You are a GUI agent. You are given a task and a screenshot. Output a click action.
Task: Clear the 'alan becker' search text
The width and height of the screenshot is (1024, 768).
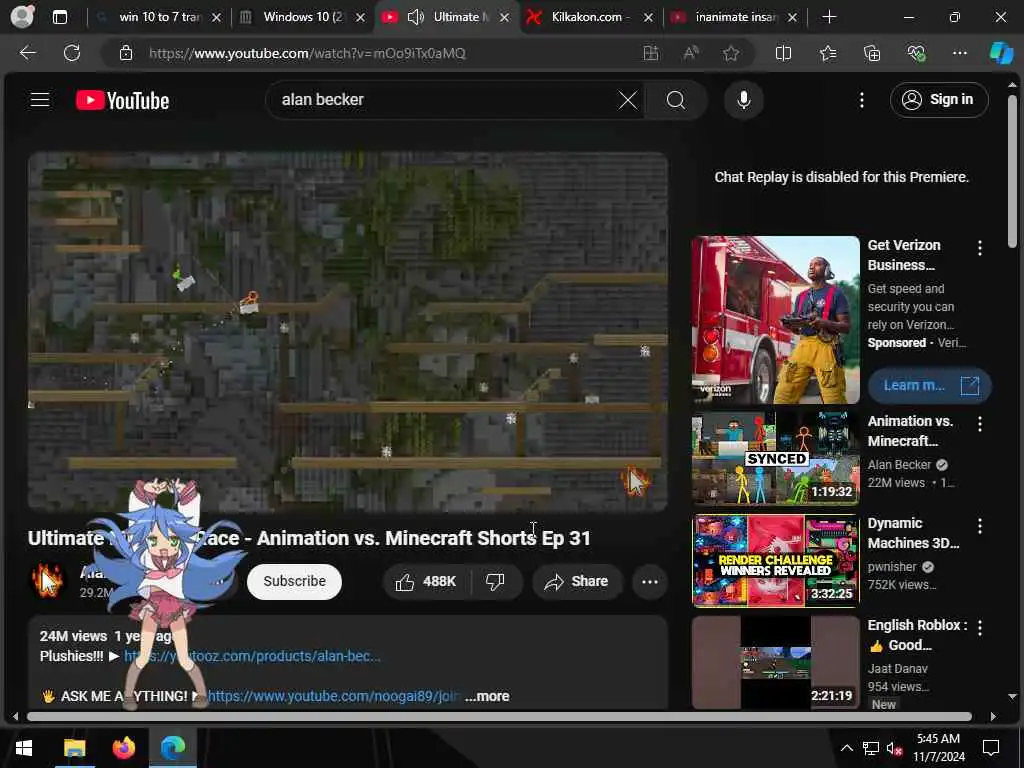tap(628, 100)
